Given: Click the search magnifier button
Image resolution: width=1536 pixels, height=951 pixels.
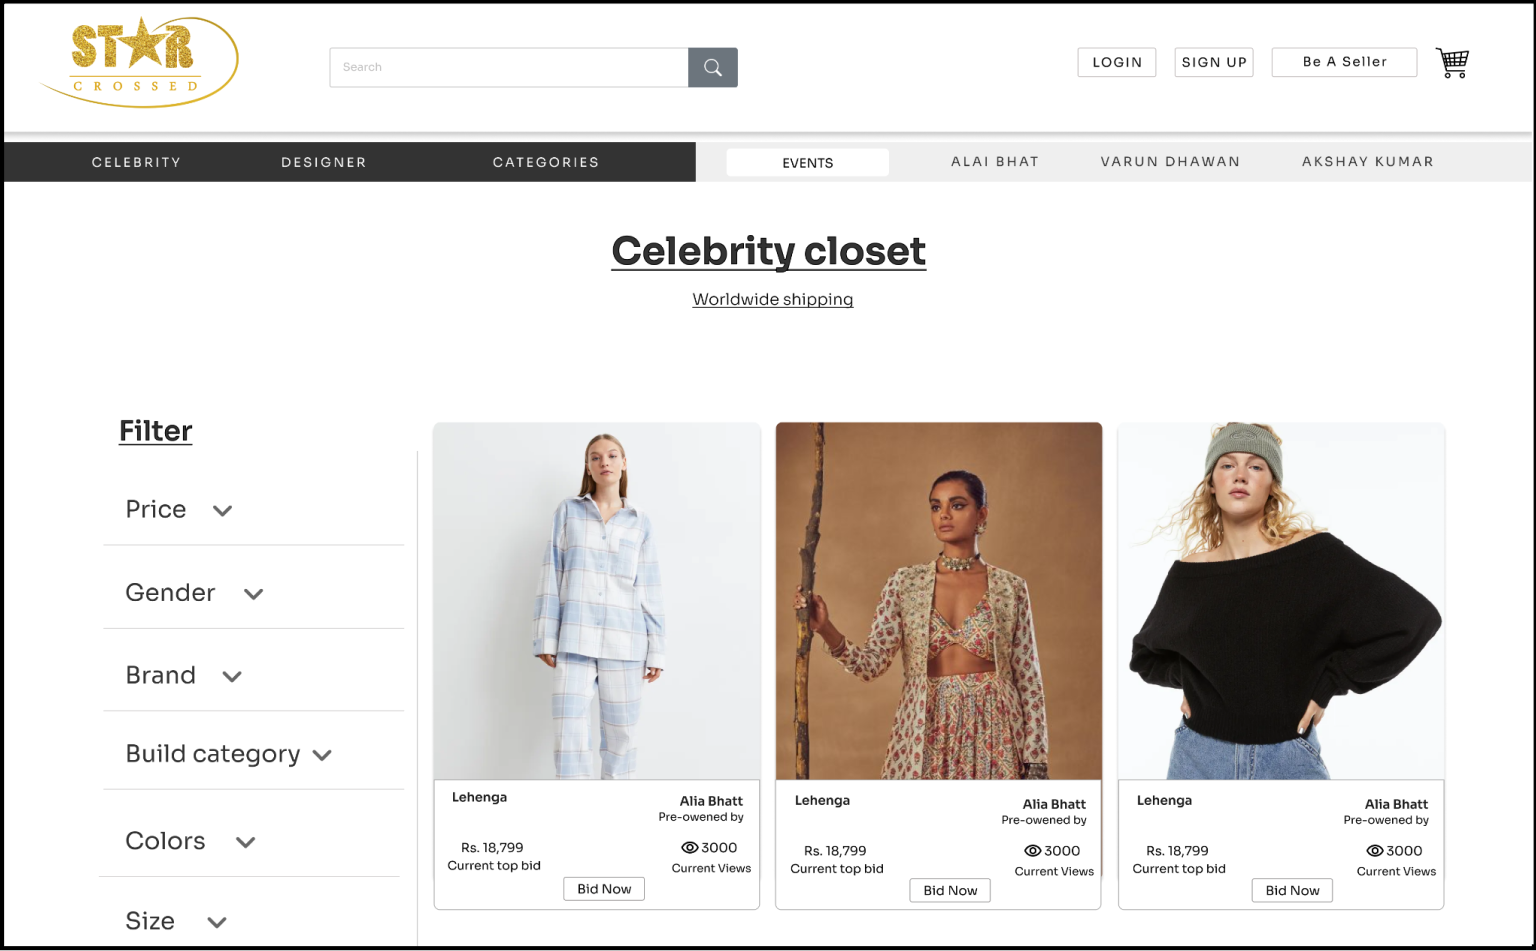Looking at the screenshot, I should tap(712, 67).
